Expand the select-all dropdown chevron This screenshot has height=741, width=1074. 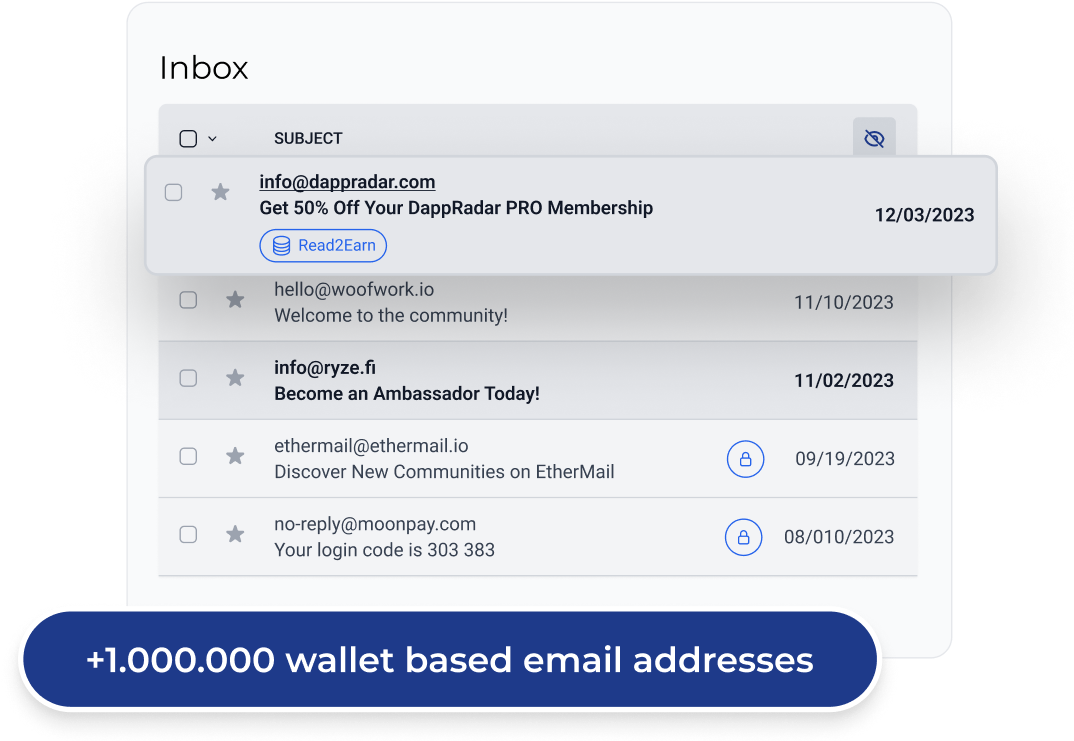(212, 139)
